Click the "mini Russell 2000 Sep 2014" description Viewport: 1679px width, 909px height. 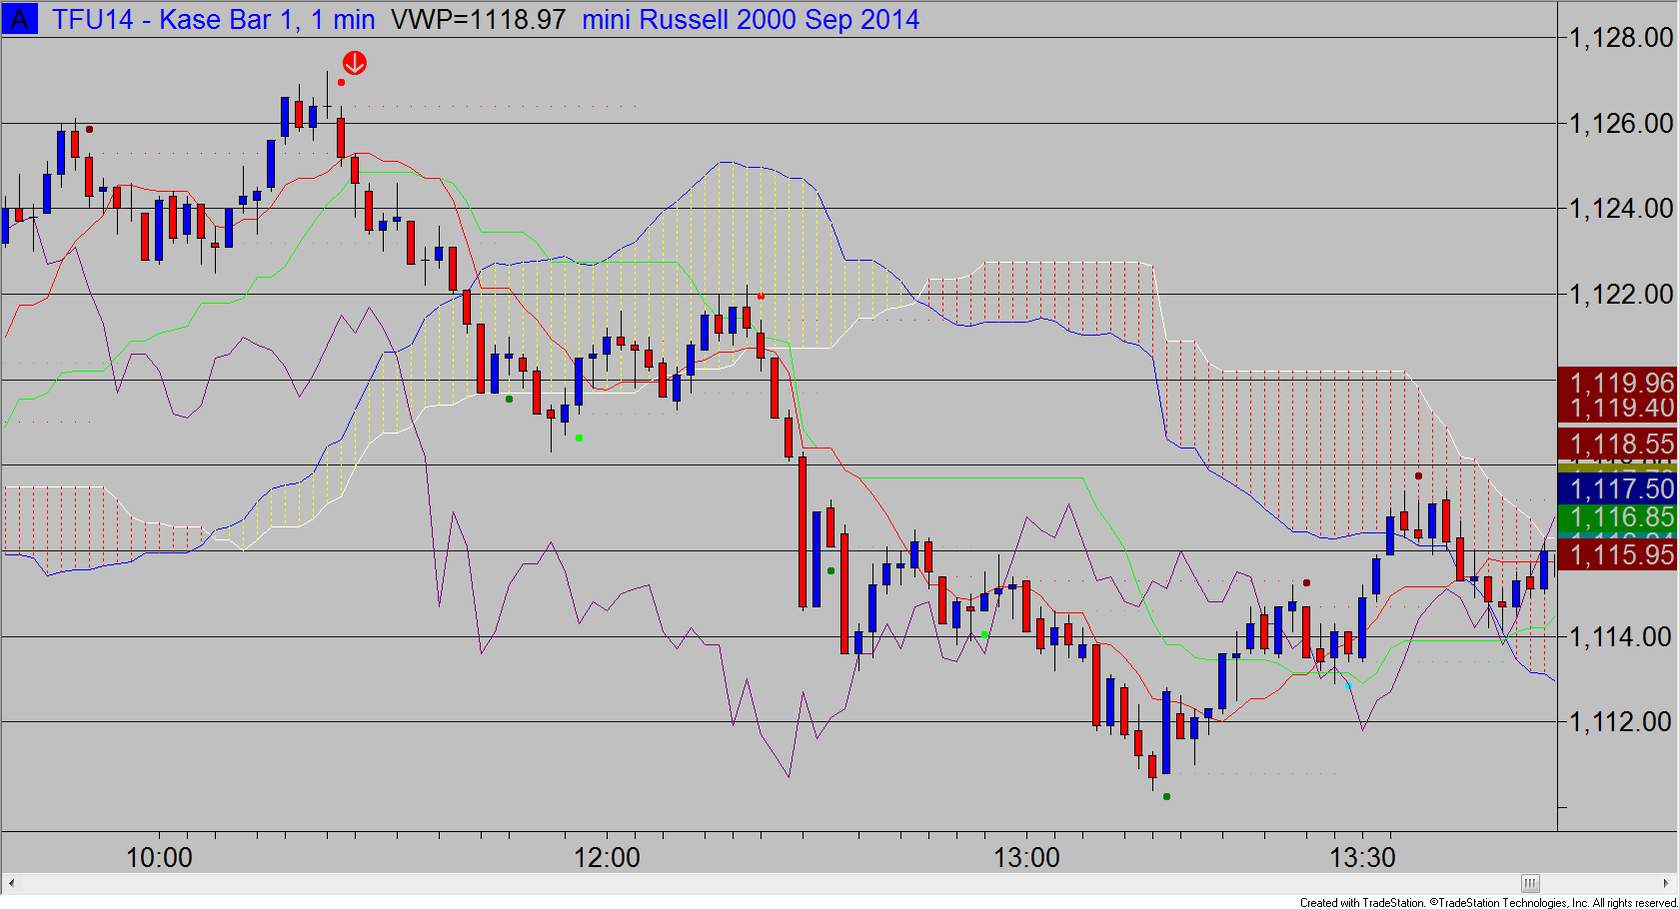click(x=751, y=19)
